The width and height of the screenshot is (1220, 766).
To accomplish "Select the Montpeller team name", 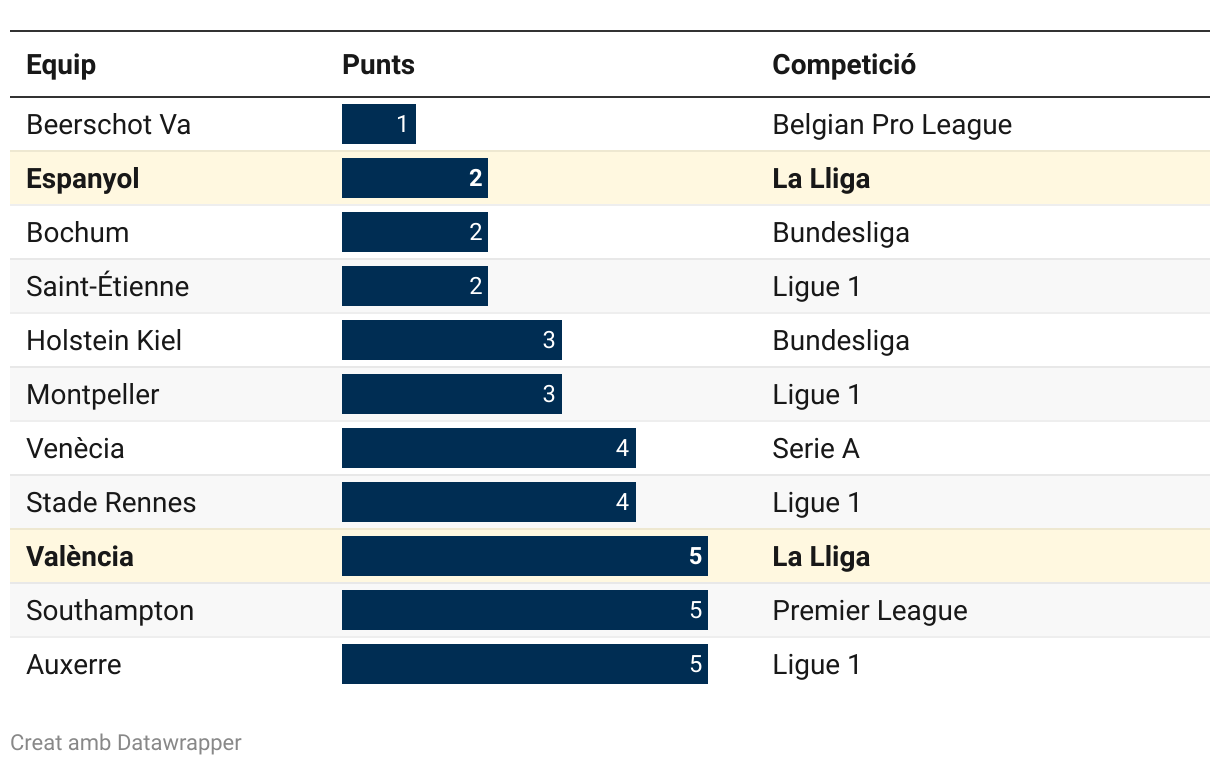I will tap(92, 395).
